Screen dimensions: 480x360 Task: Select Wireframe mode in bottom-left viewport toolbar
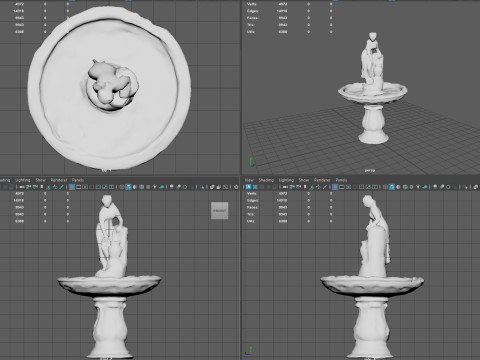(122, 187)
